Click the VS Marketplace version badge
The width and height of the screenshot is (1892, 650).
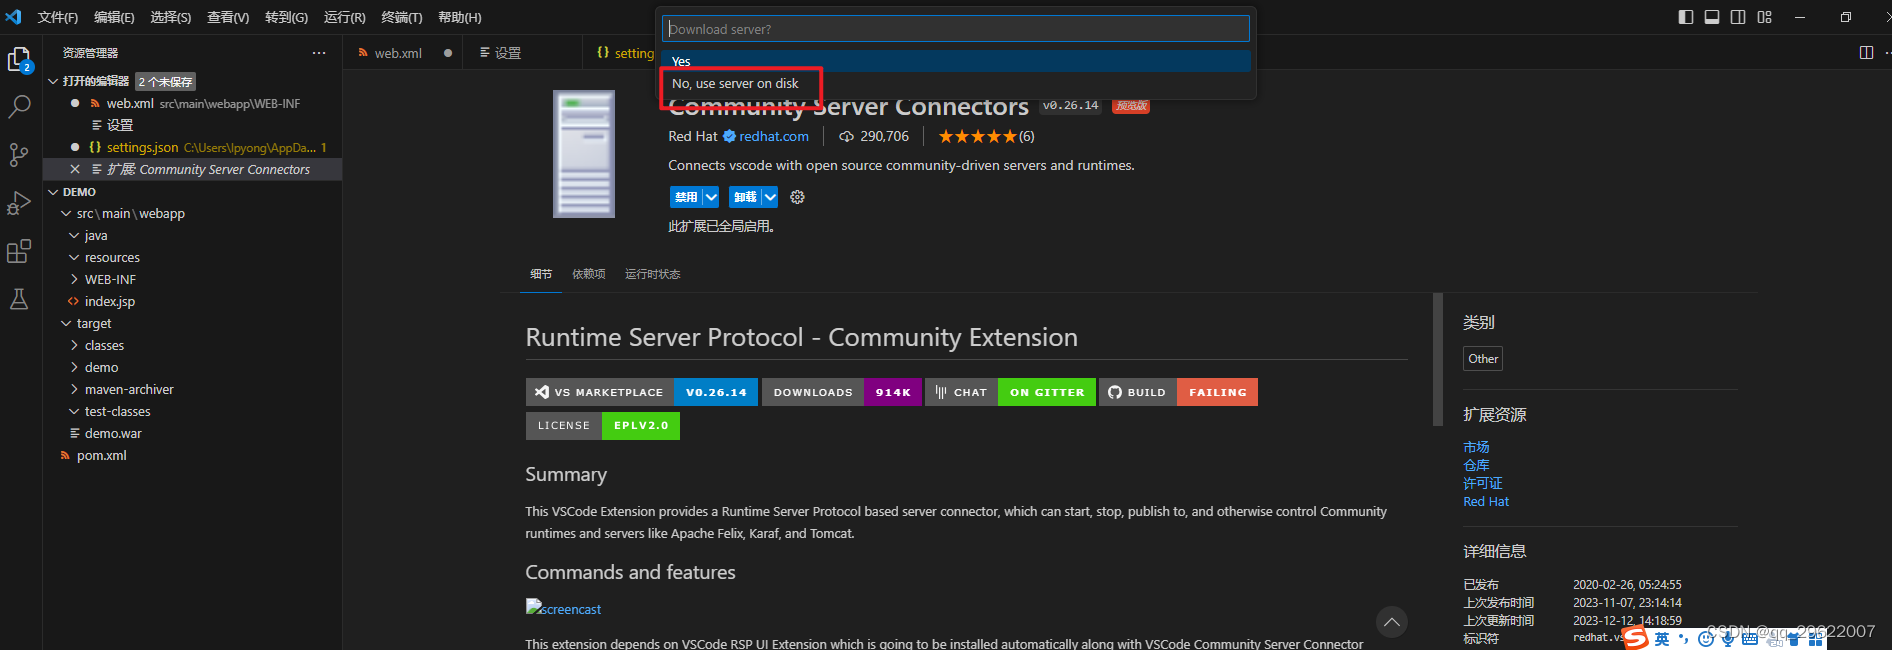pyautogui.click(x=642, y=392)
